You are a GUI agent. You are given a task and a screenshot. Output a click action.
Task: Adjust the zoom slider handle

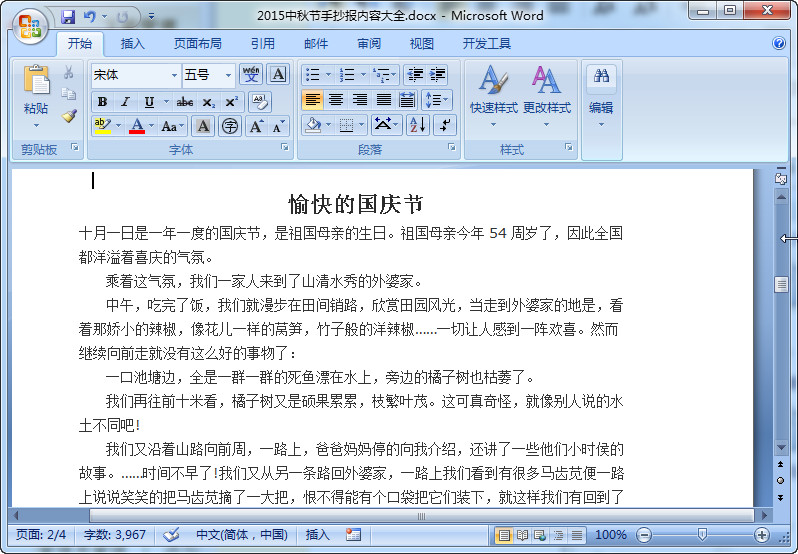point(702,534)
